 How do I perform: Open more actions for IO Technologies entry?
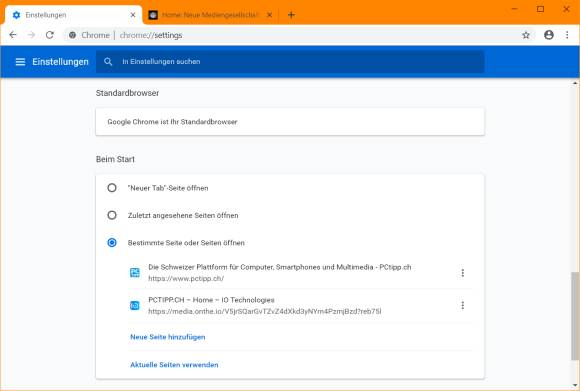(x=462, y=305)
